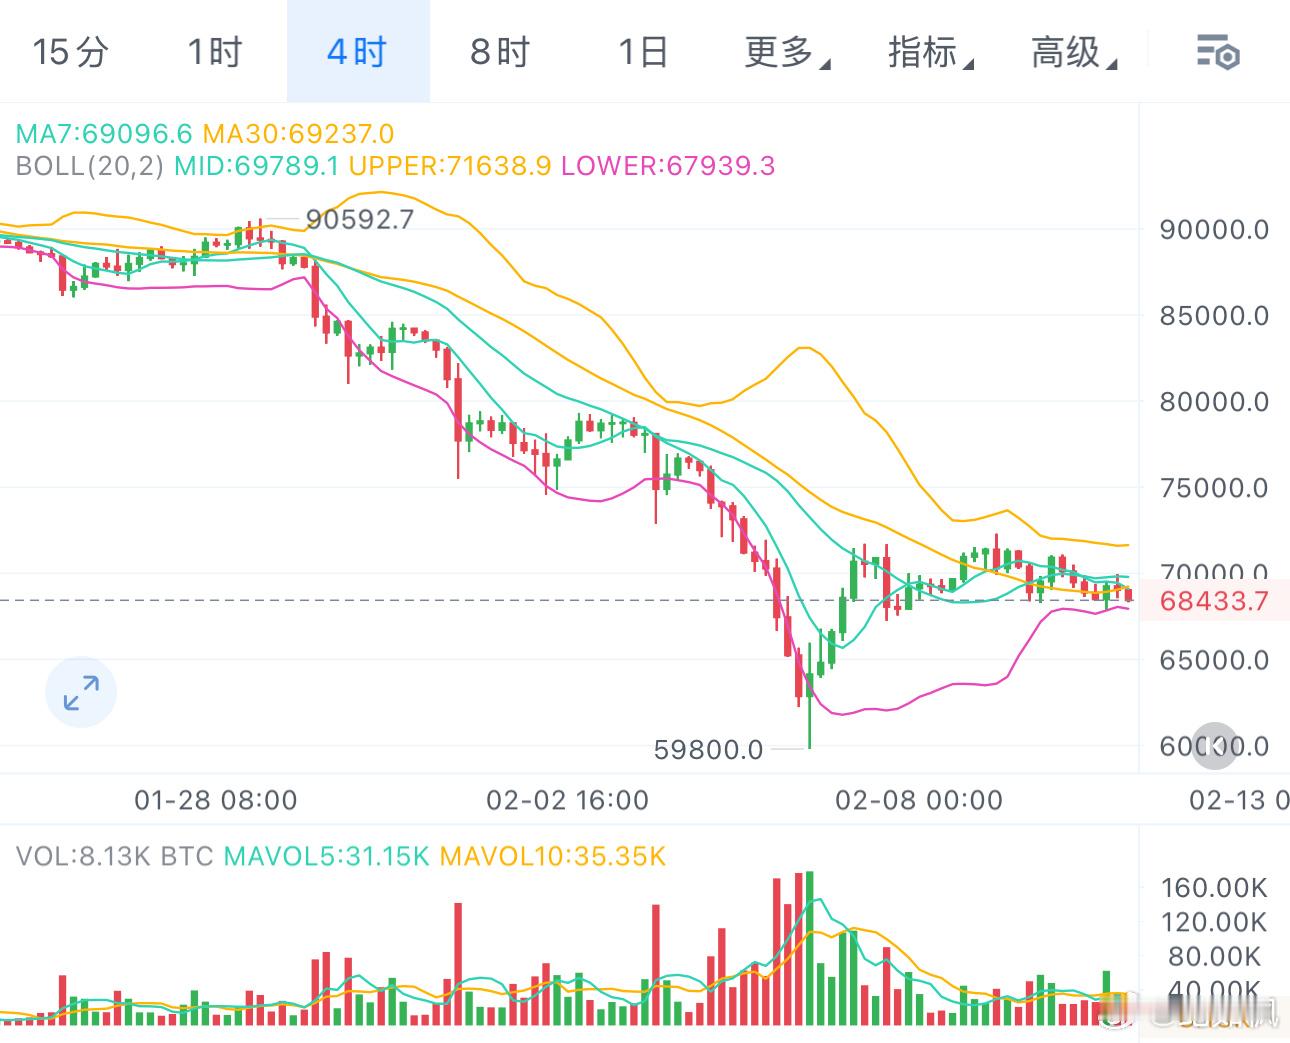Viewport: 1290px width, 1043px height.
Task: Tap the circular back arrow on the chart
Action: tap(1214, 746)
